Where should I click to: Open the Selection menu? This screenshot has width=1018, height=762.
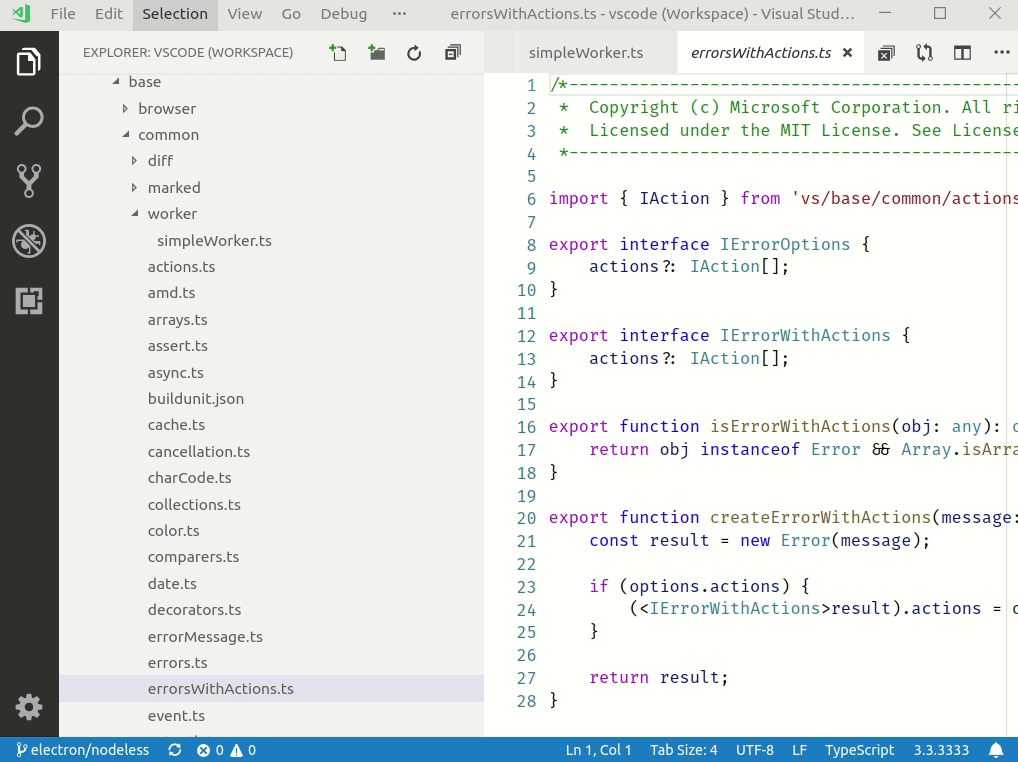pyautogui.click(x=175, y=14)
